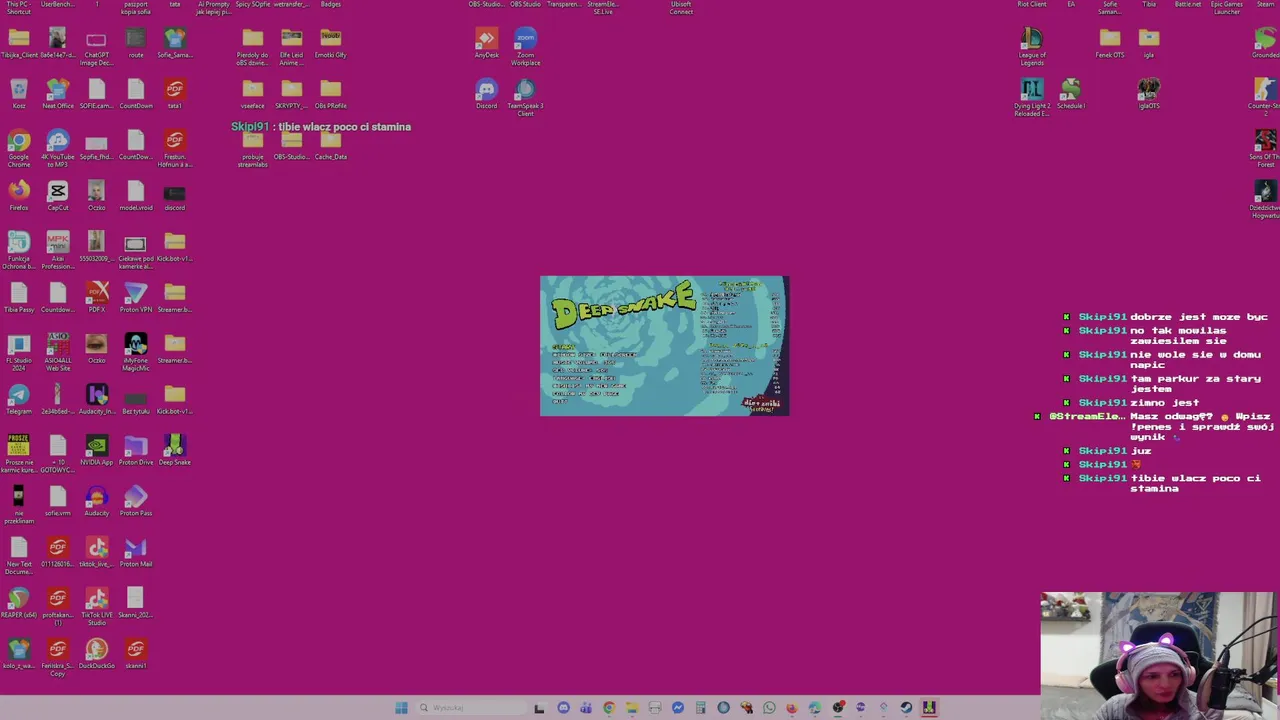
Task: Open TeamSpeak 3 Client desktop shortcut
Action: point(526,96)
